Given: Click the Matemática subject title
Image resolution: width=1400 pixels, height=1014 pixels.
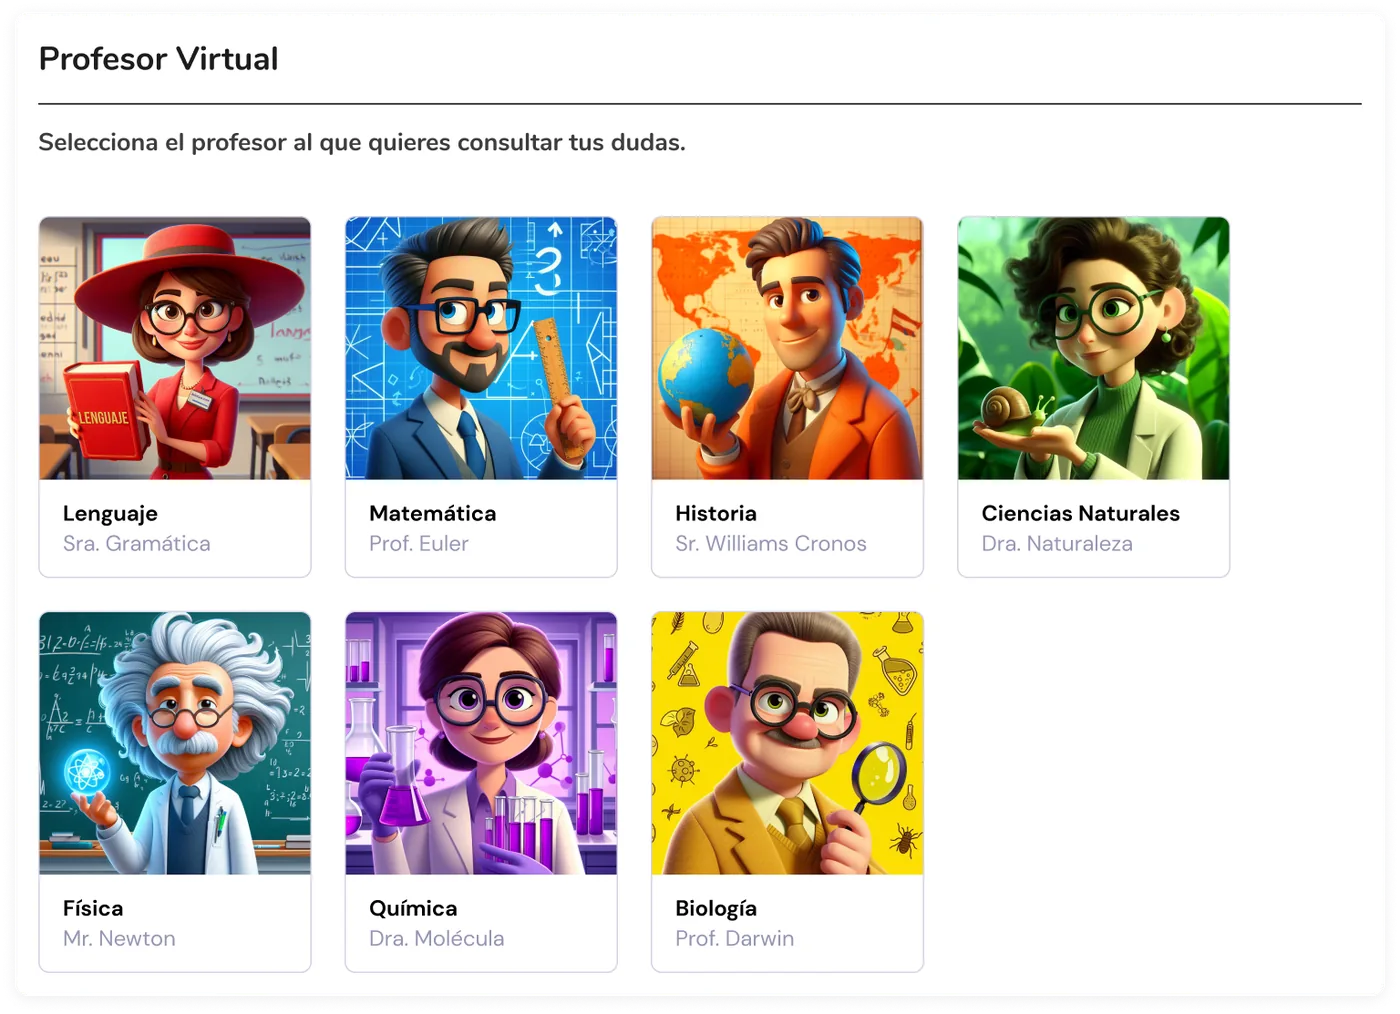Looking at the screenshot, I should pos(432,513).
